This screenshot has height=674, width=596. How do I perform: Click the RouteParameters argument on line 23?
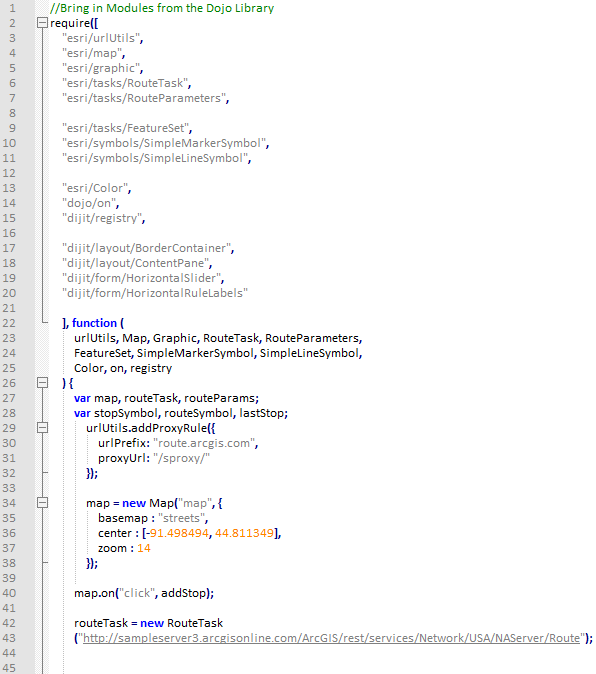[312, 338]
